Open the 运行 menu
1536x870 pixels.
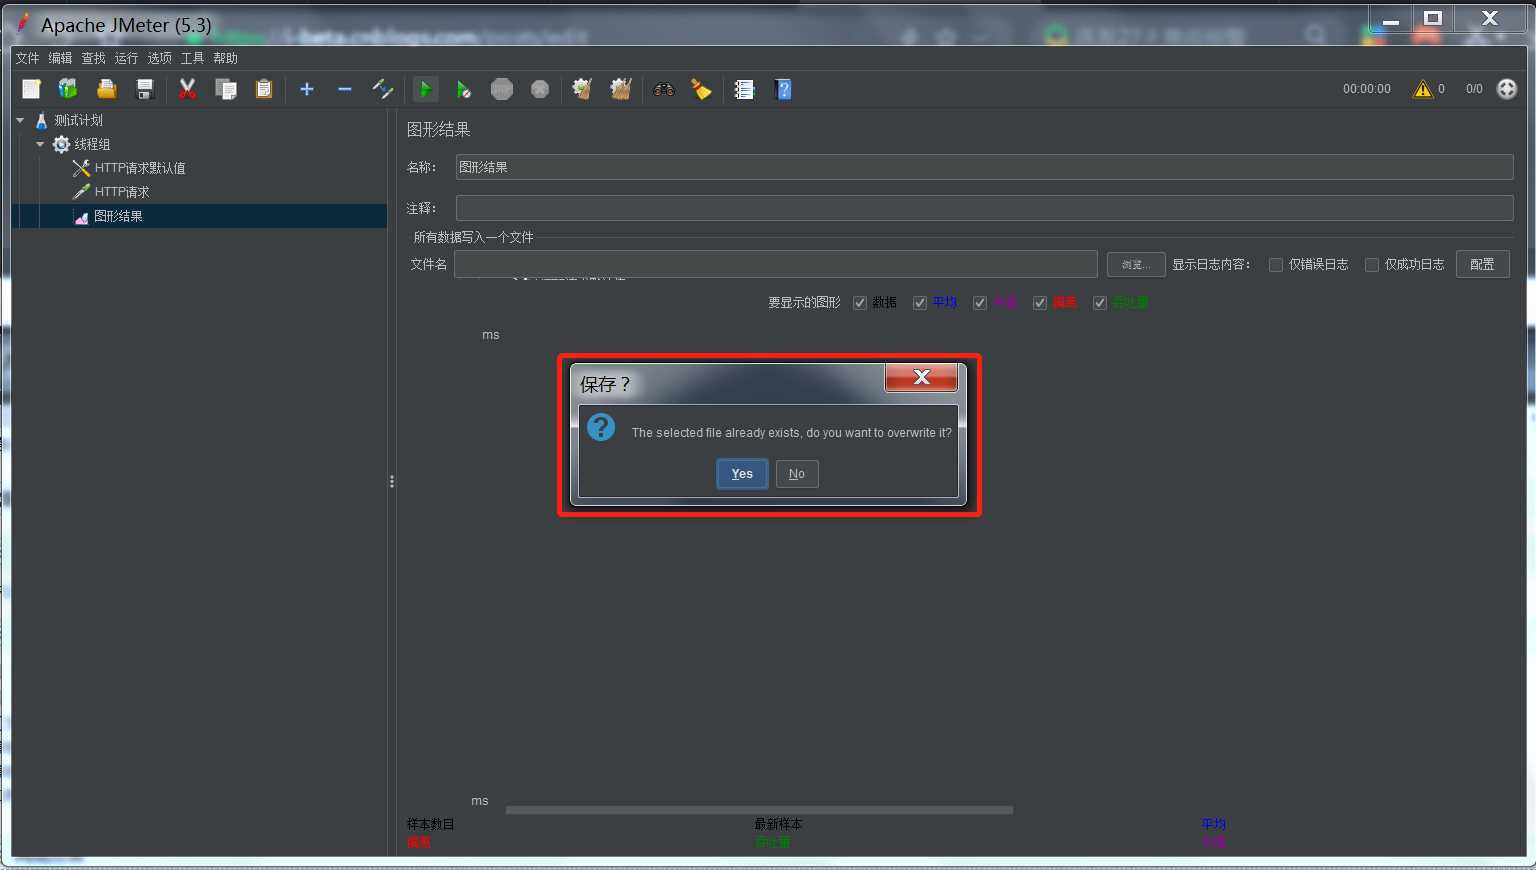coord(126,58)
